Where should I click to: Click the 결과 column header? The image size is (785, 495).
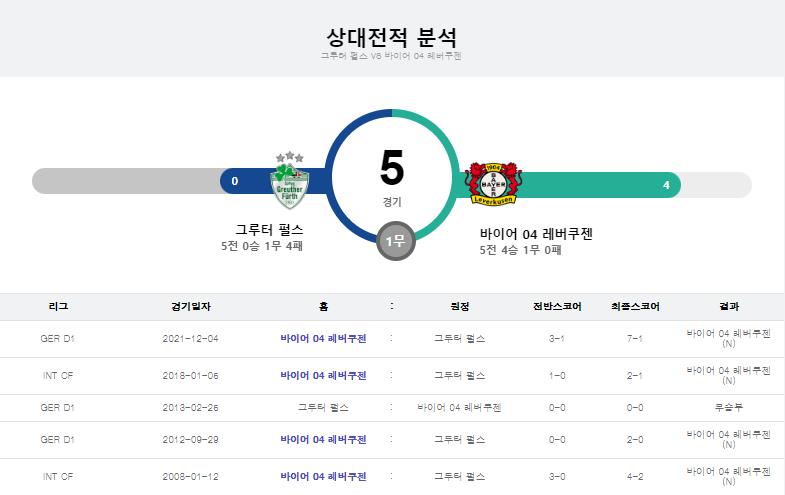728,306
